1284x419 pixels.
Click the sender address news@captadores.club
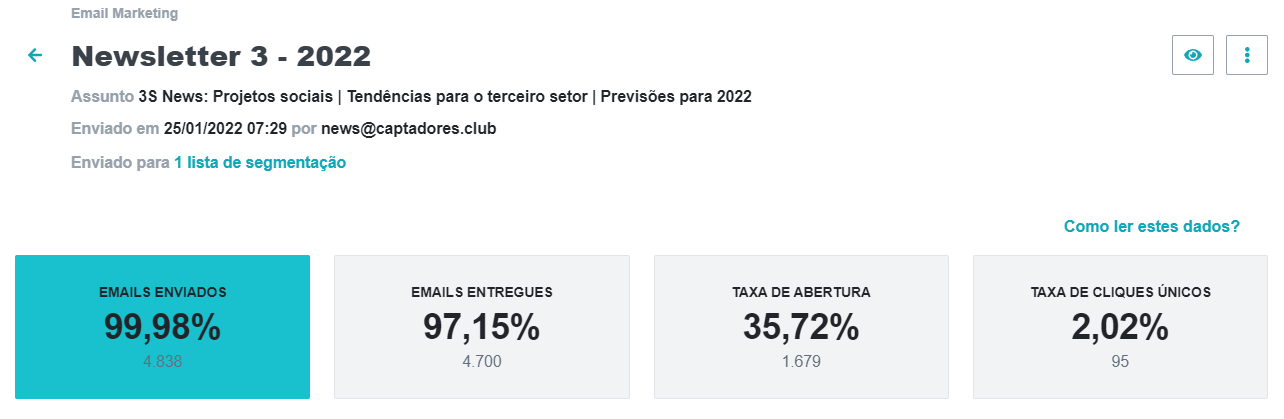pyautogui.click(x=408, y=129)
